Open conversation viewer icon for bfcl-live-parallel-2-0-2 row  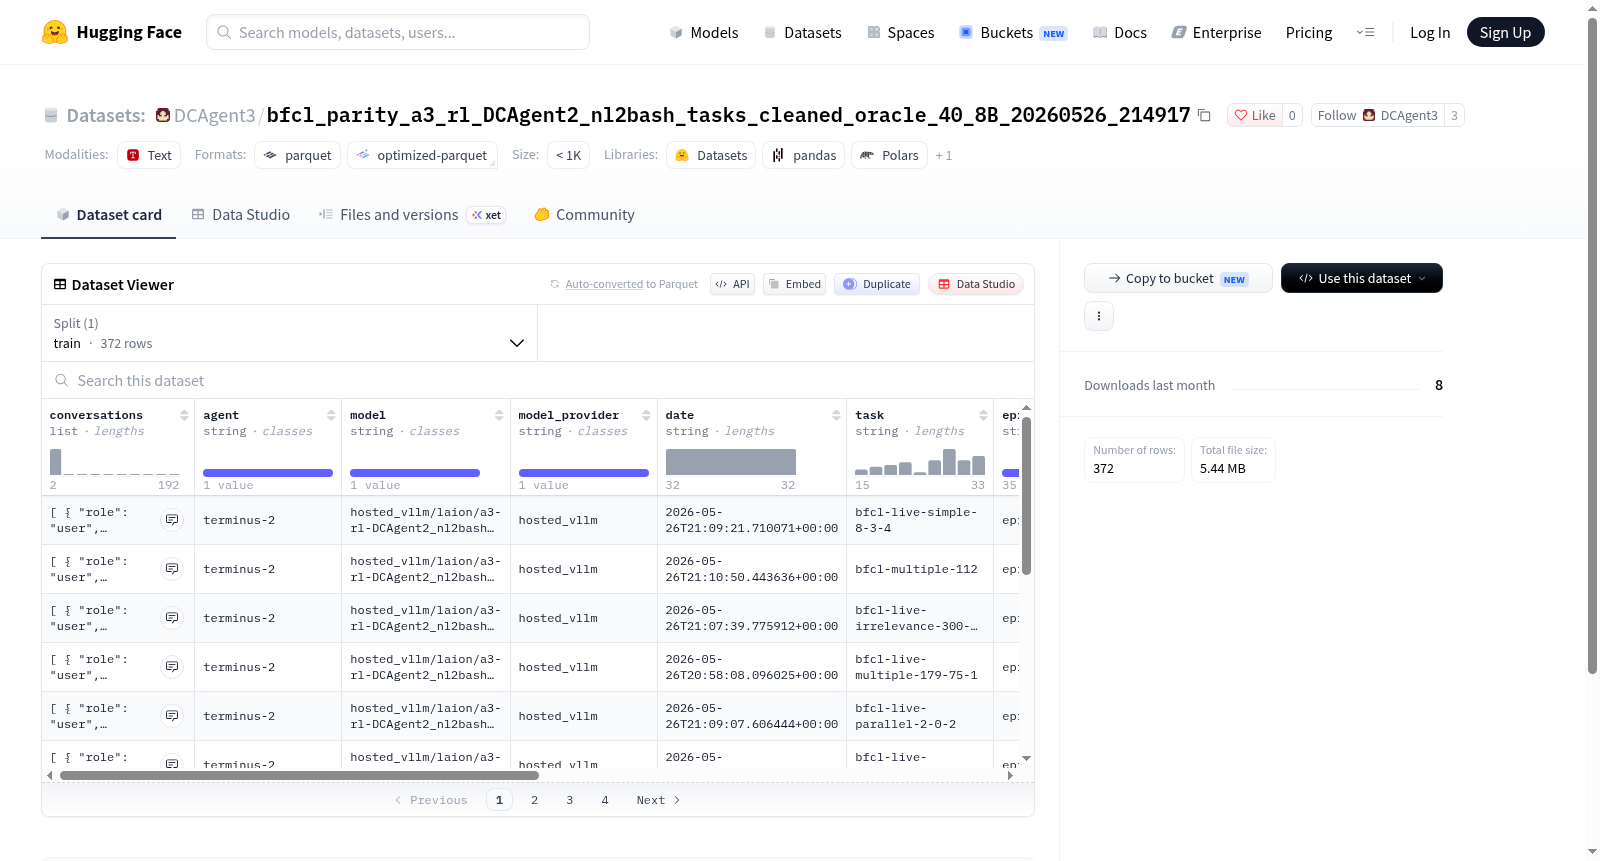click(172, 716)
